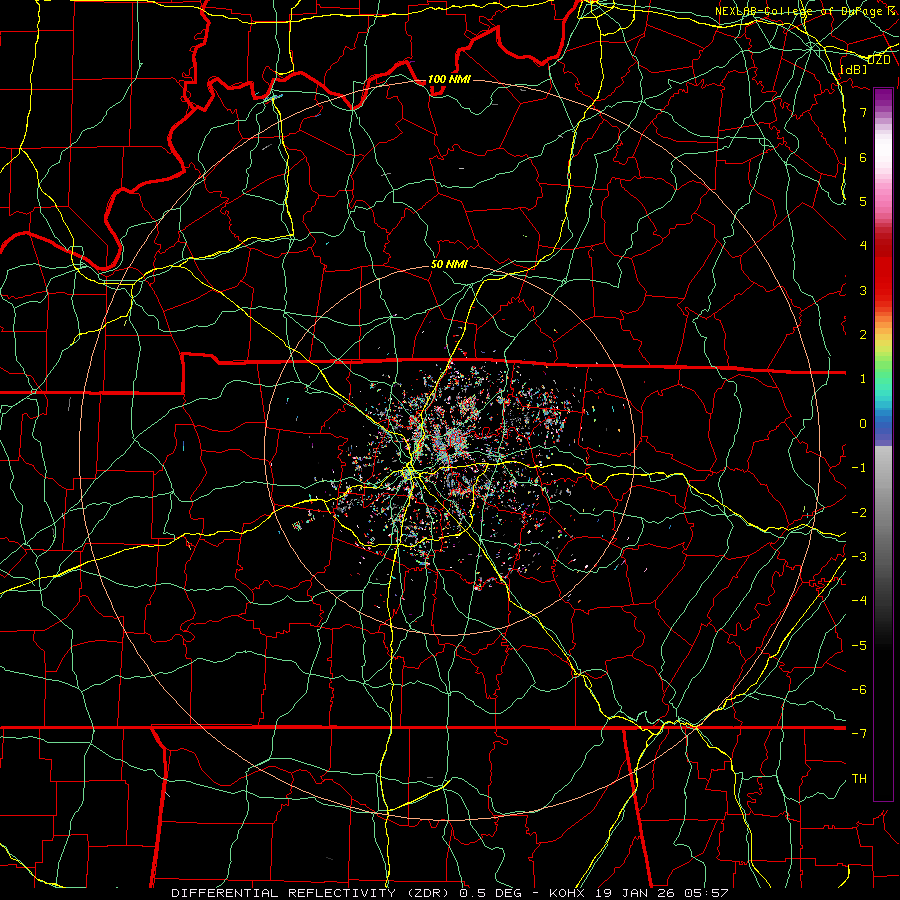Click the positive 4 scale label
Image resolution: width=900 pixels, height=900 pixels.
click(863, 246)
